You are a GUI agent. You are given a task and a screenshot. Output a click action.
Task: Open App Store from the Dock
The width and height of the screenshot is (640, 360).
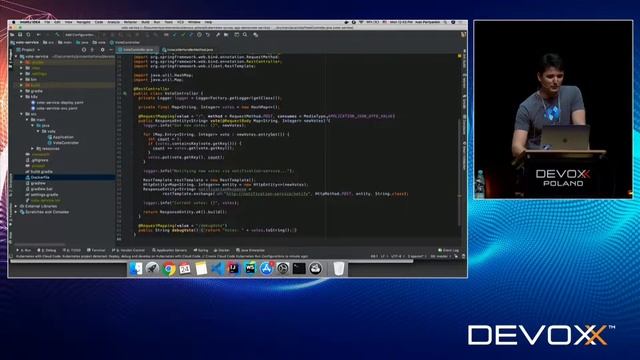pos(266,269)
